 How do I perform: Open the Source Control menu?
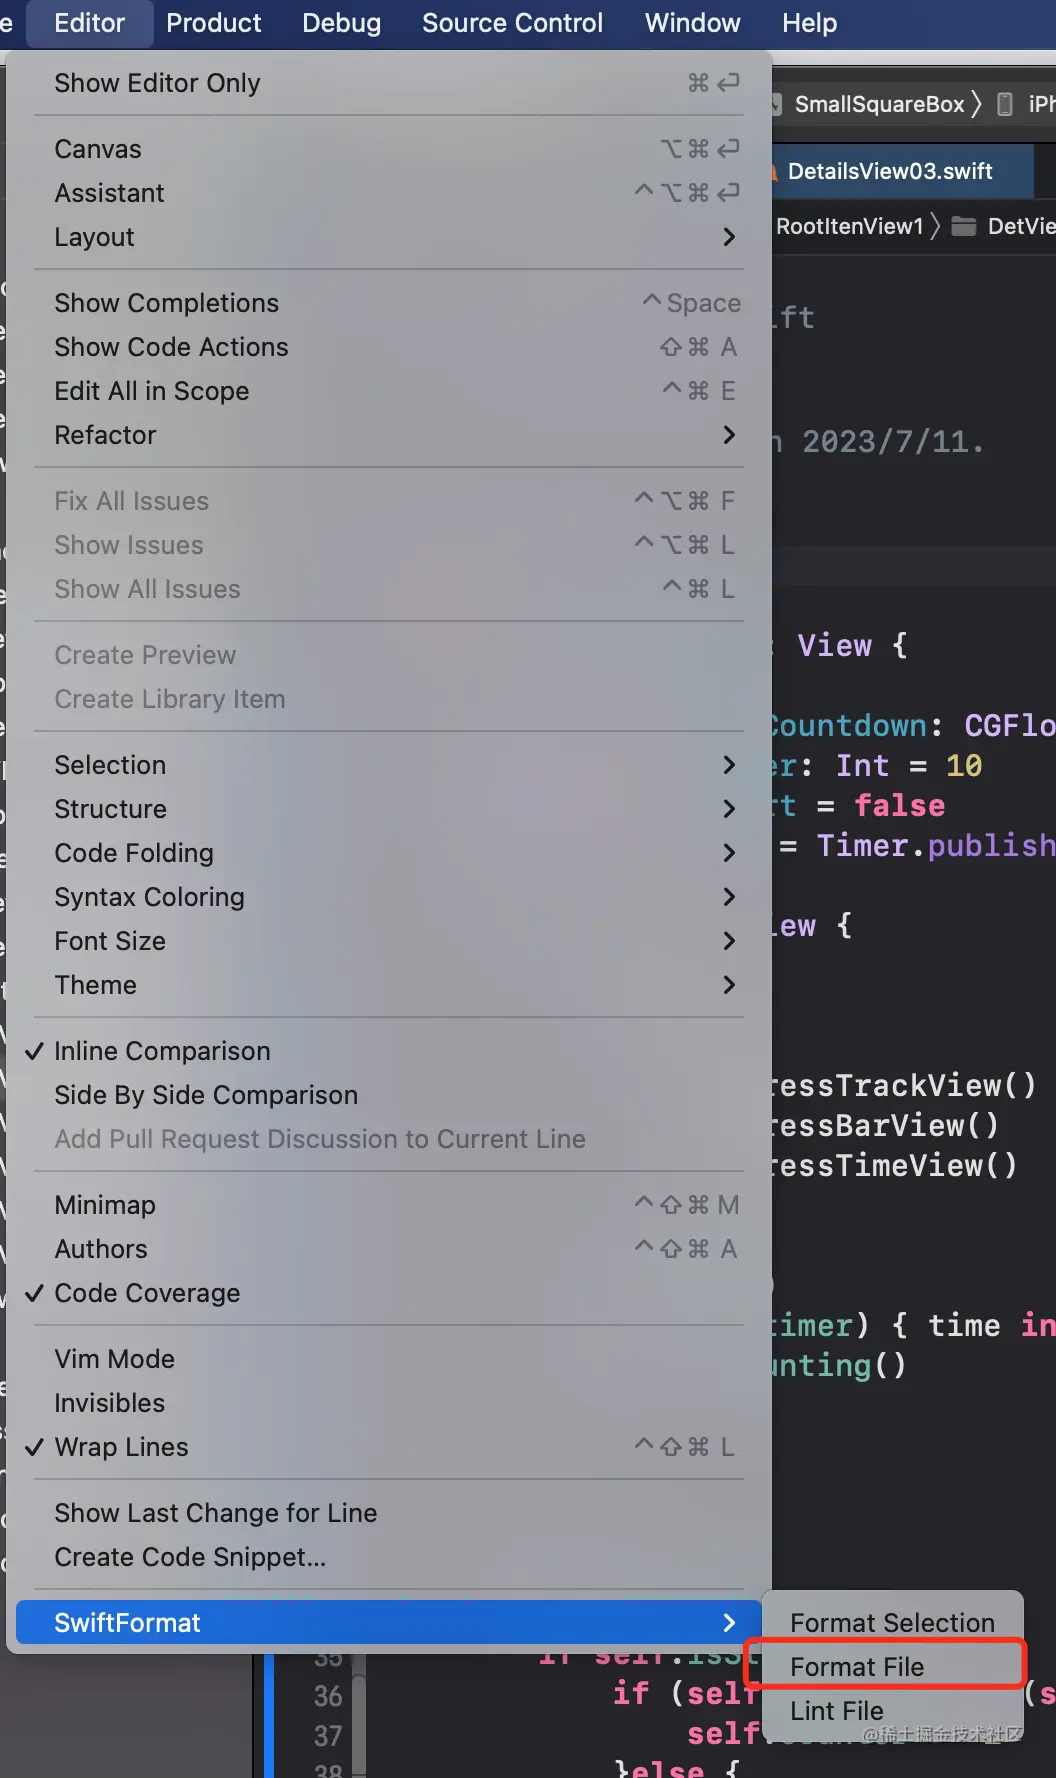[512, 23]
